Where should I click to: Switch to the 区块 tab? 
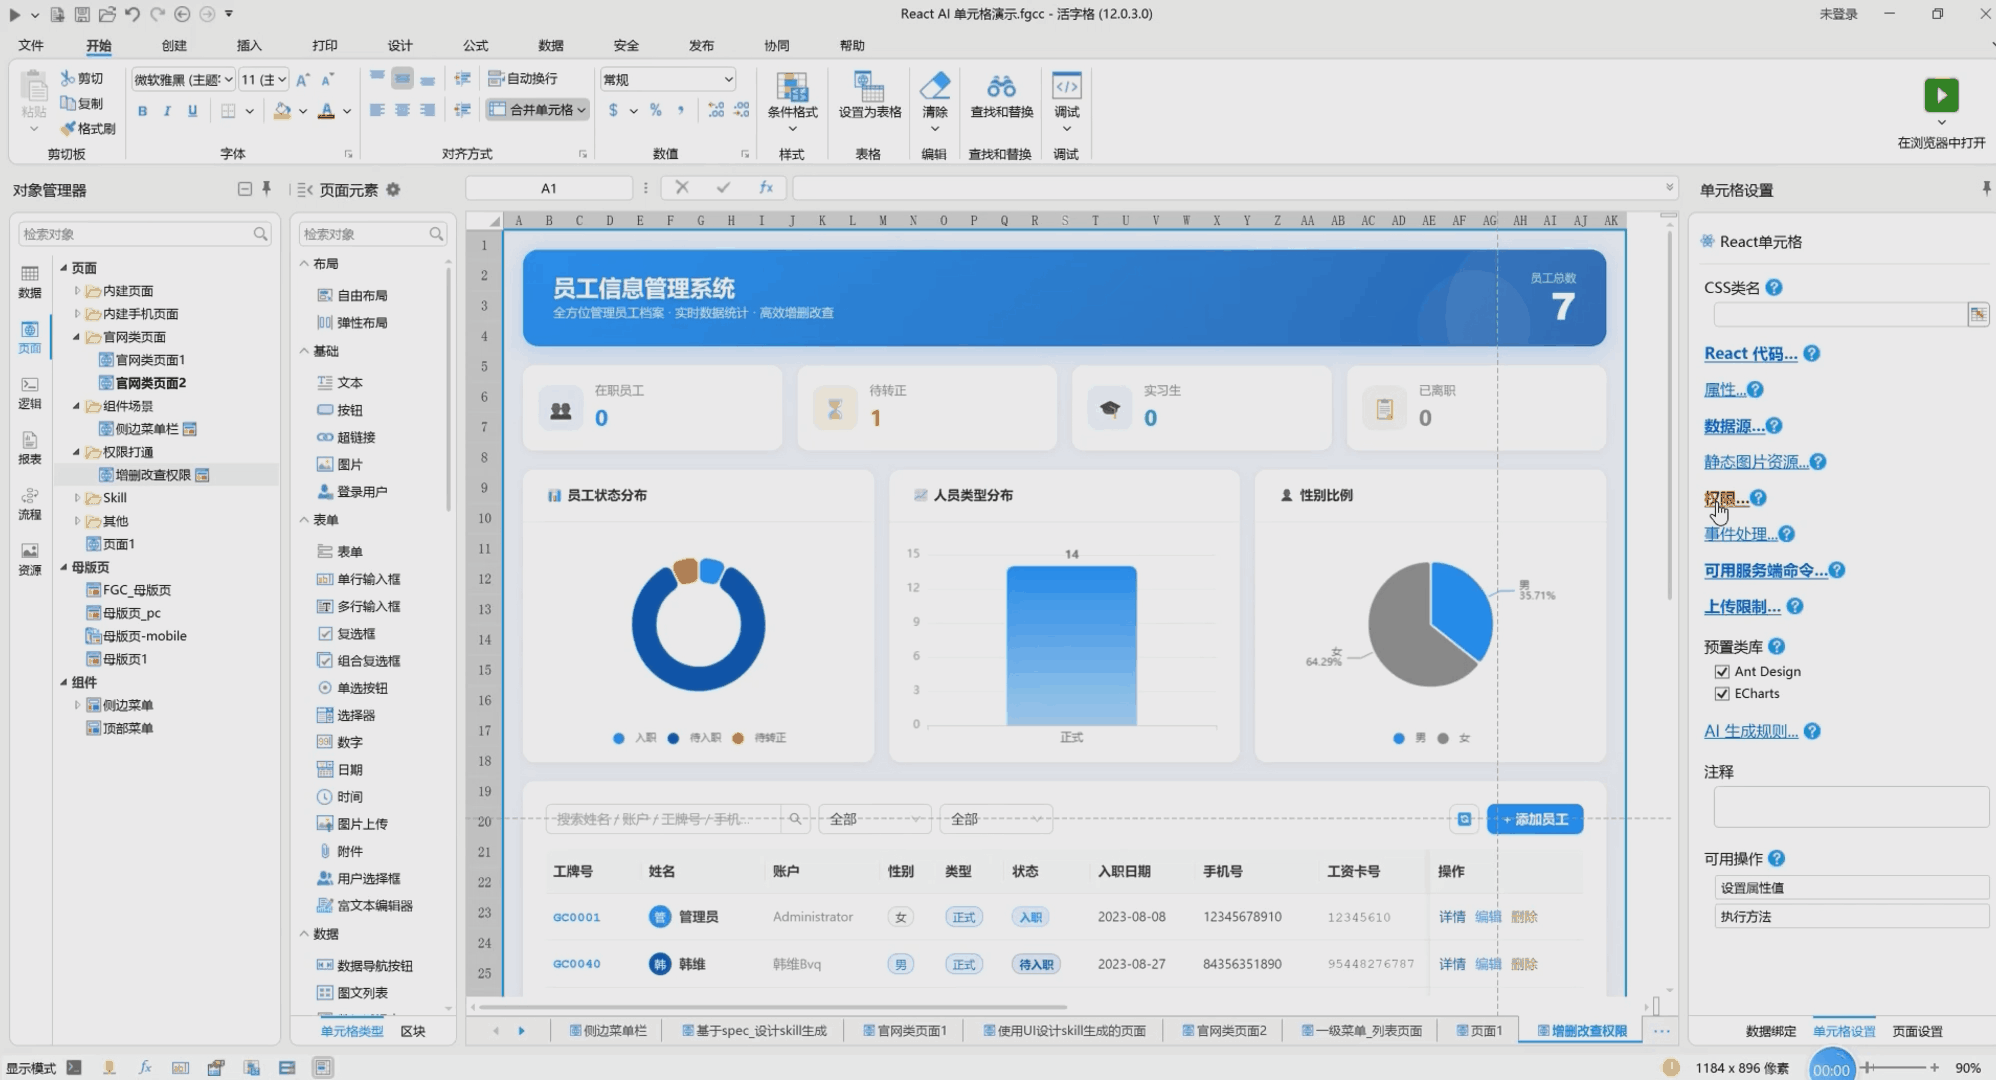click(x=413, y=1031)
